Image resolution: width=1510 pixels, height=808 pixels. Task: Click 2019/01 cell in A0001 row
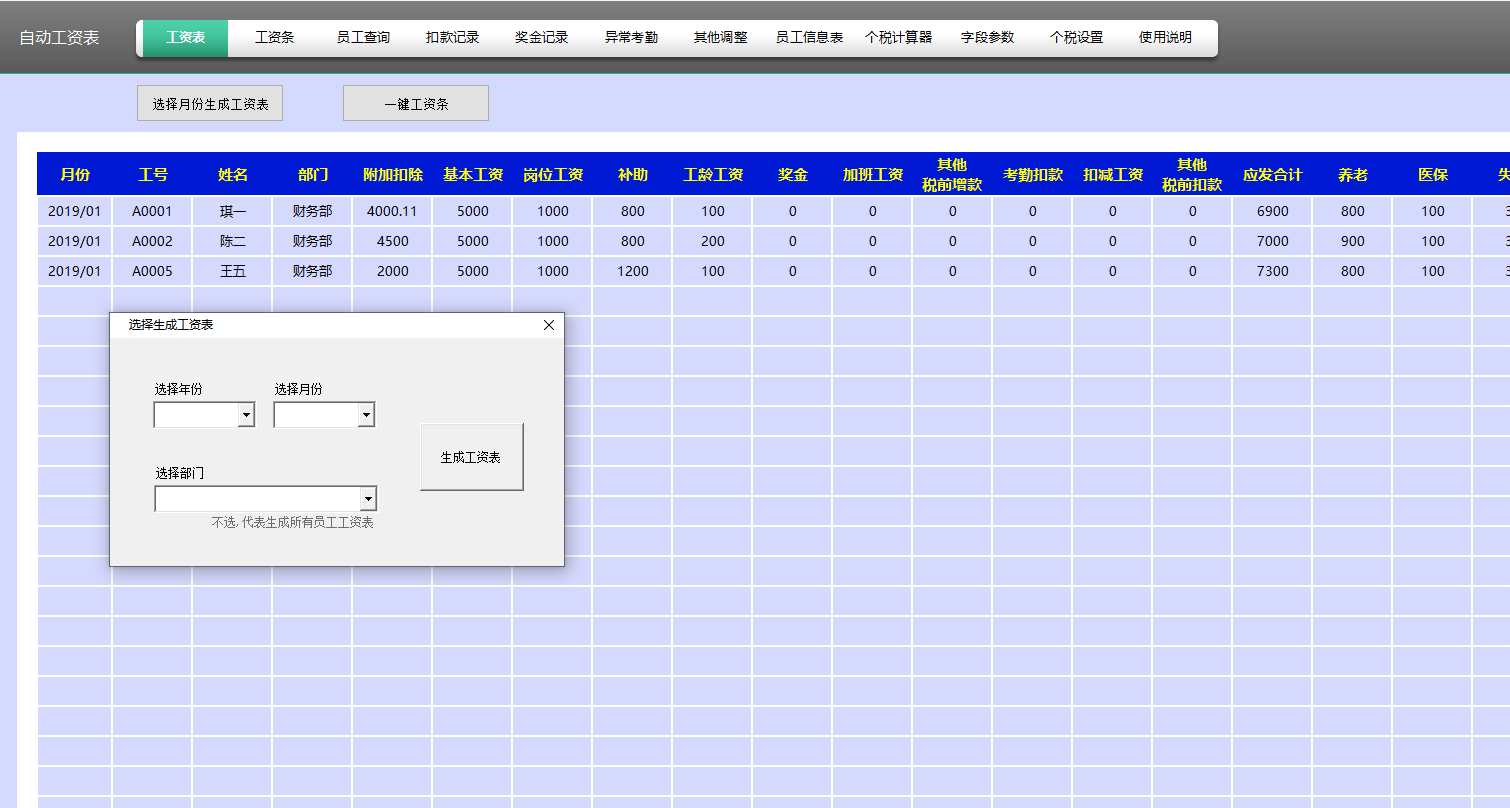point(74,211)
